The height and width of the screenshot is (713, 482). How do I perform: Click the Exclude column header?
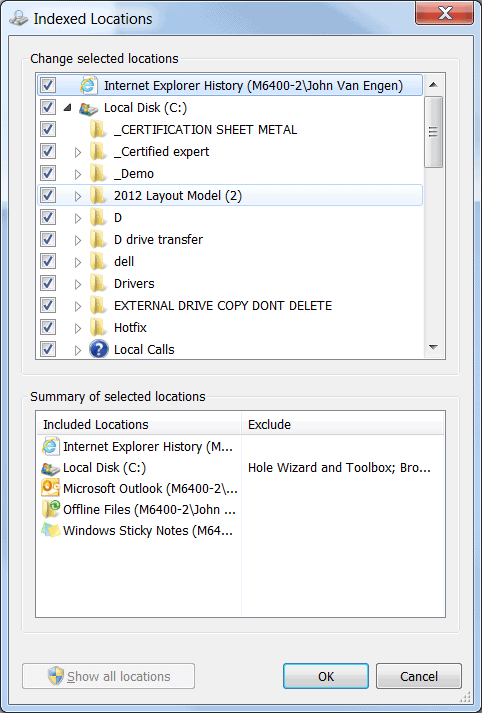pos(342,424)
